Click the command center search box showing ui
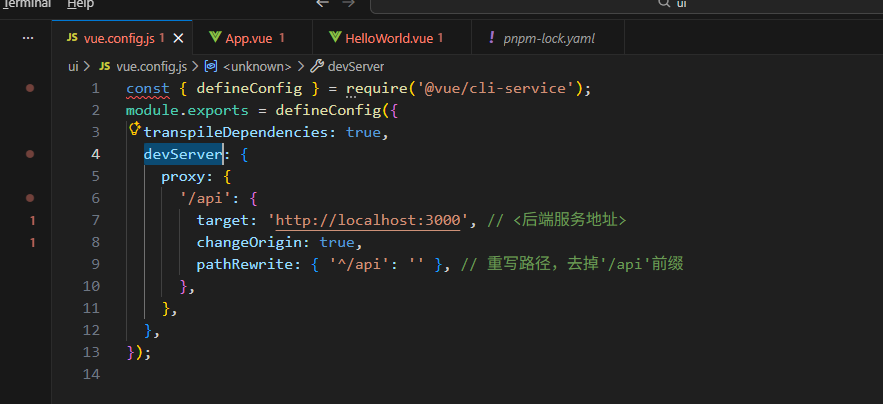 tap(626, 5)
